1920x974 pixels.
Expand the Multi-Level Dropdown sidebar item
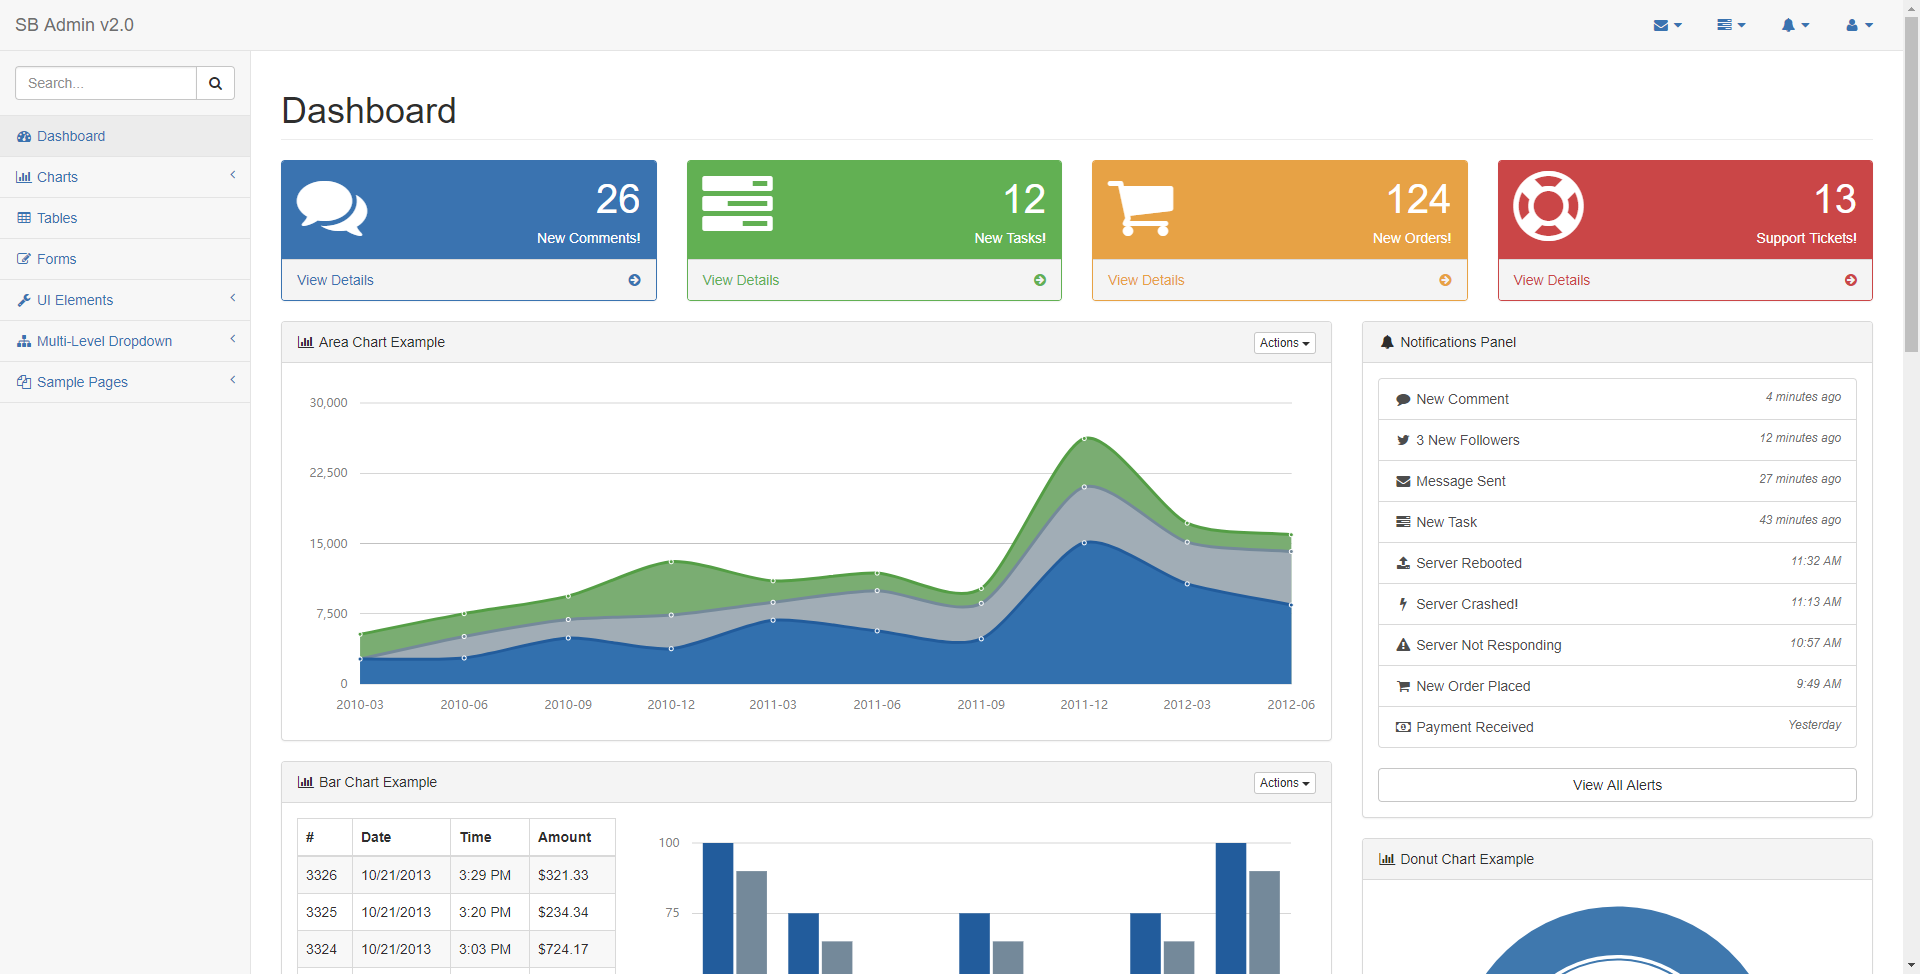pyautogui.click(x=125, y=341)
